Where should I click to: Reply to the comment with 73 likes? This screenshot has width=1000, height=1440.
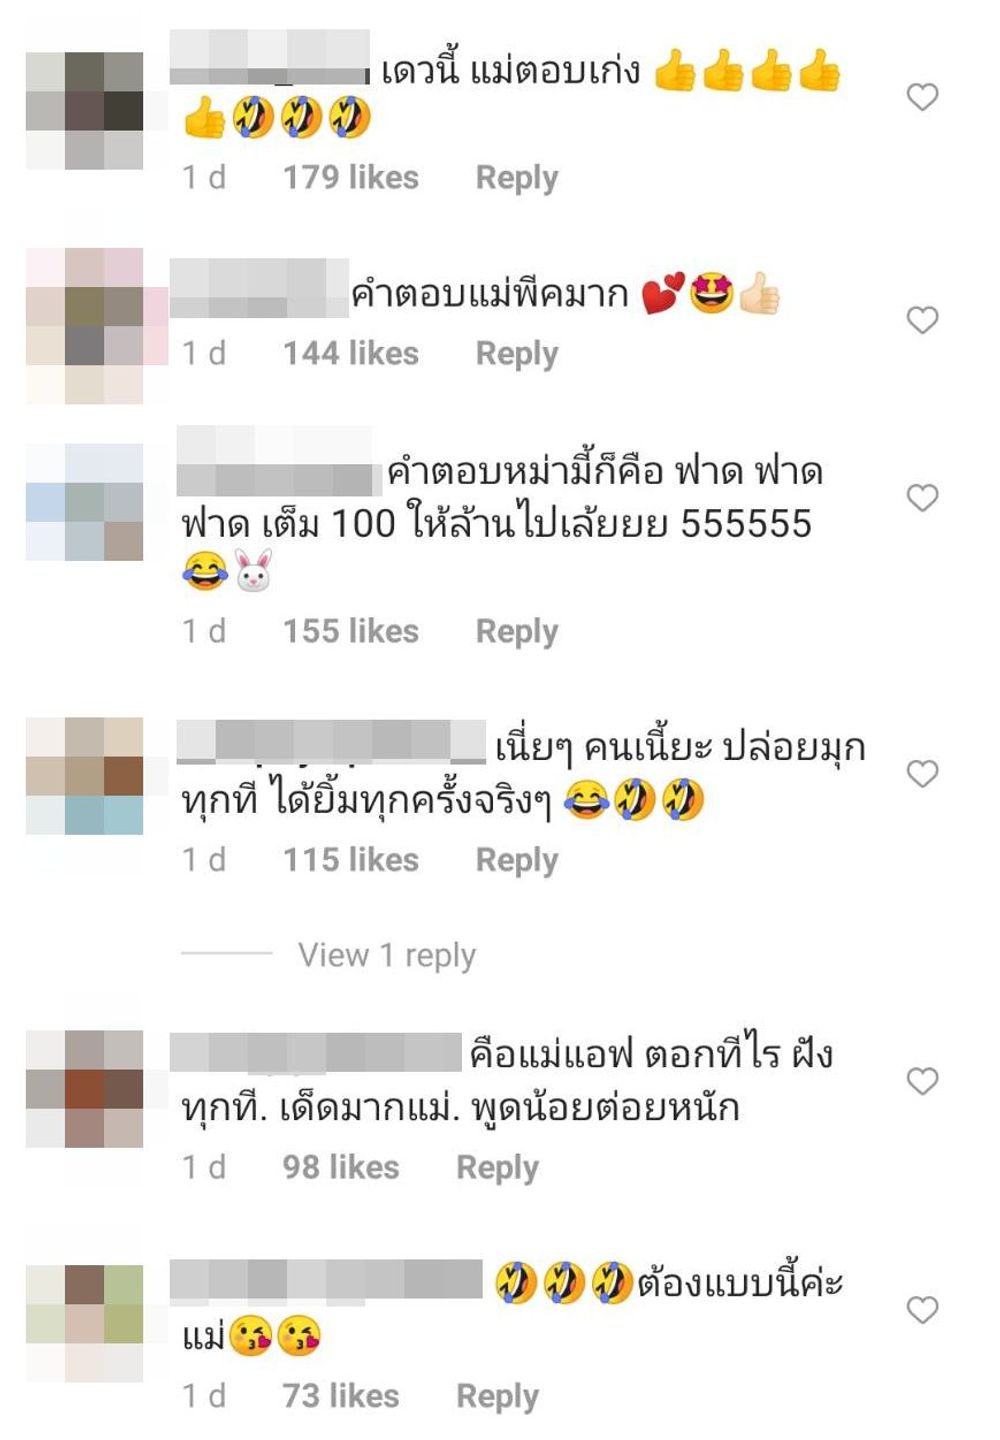[x=498, y=1397]
